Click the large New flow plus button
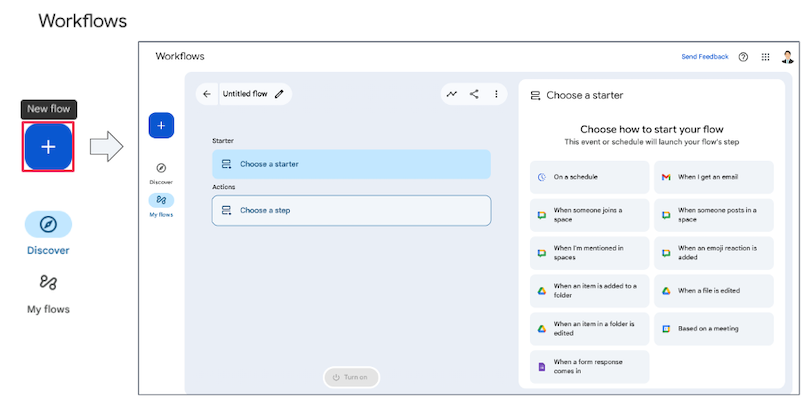 pos(48,147)
